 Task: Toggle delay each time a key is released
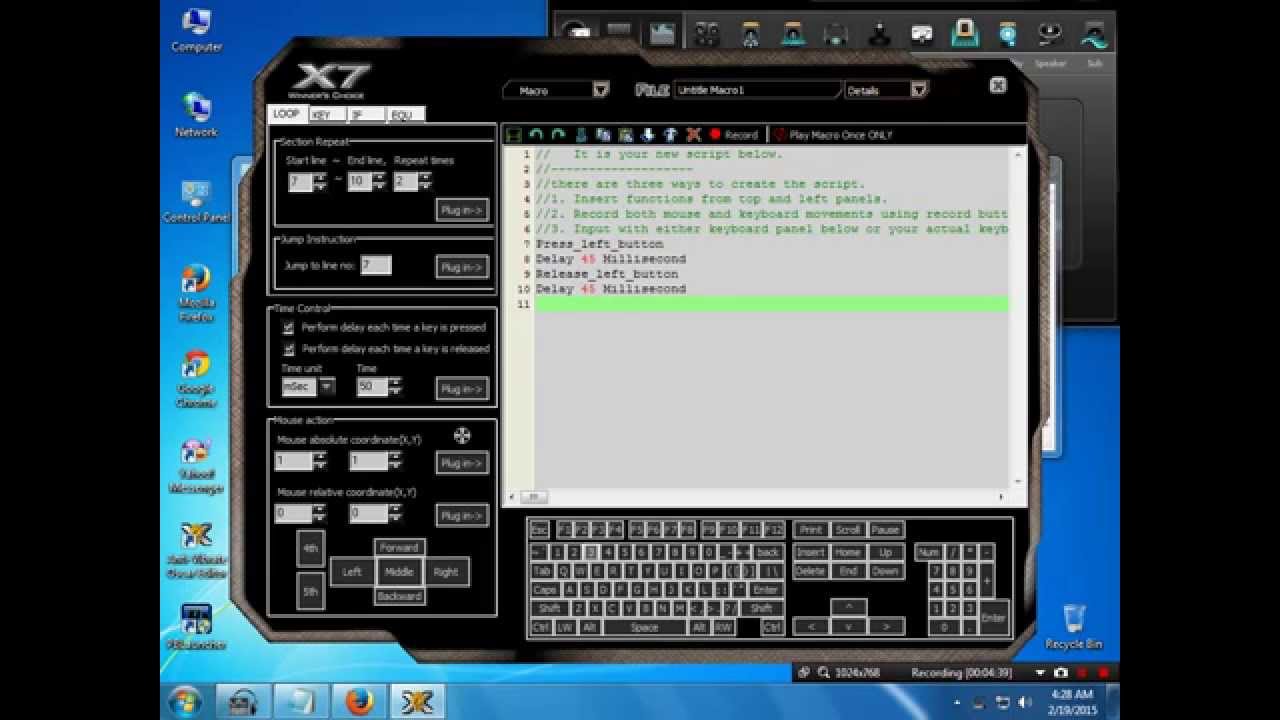(289, 349)
